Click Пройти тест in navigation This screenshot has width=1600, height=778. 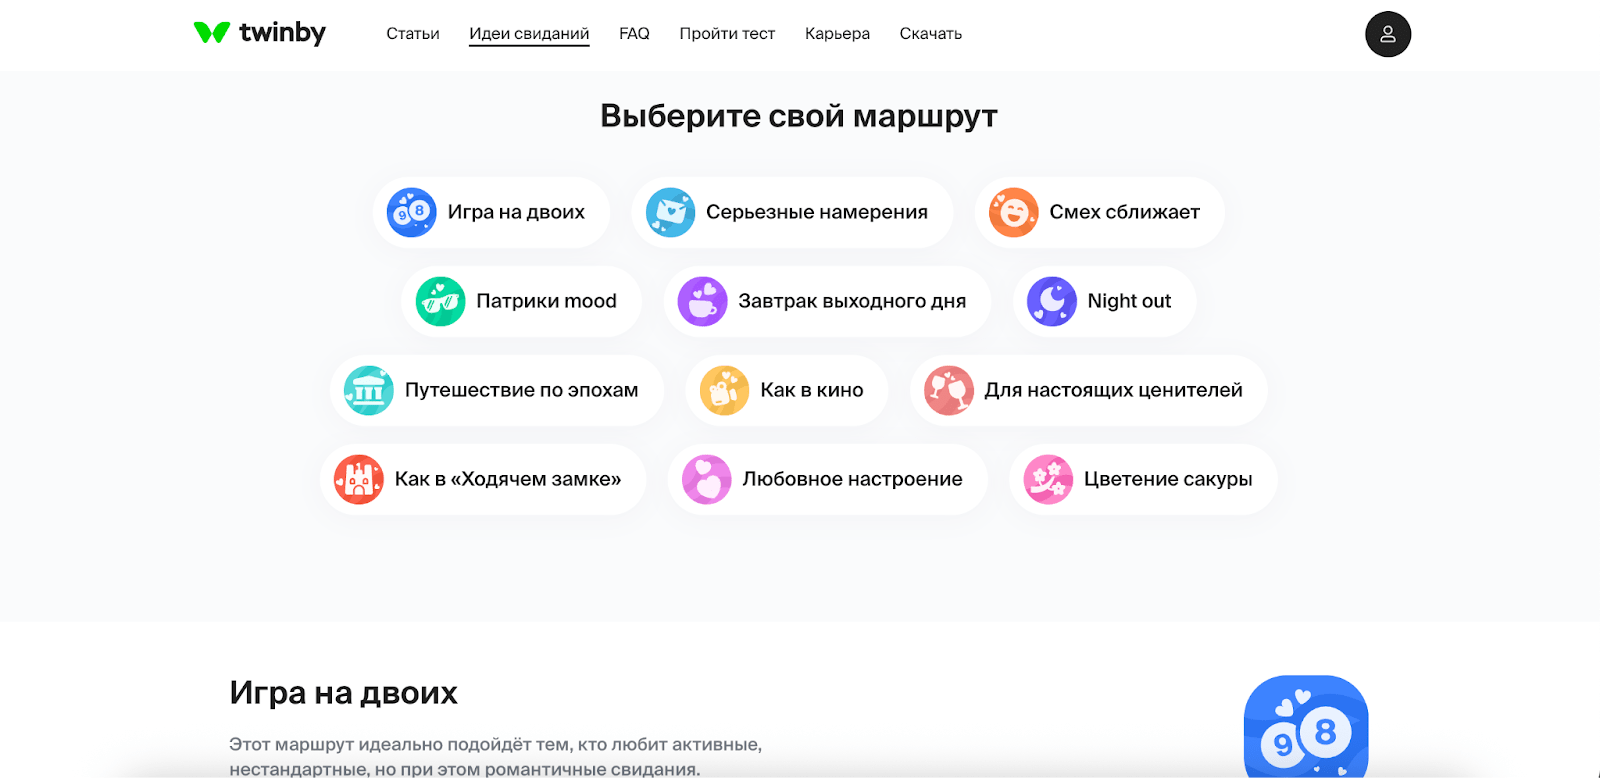point(727,34)
